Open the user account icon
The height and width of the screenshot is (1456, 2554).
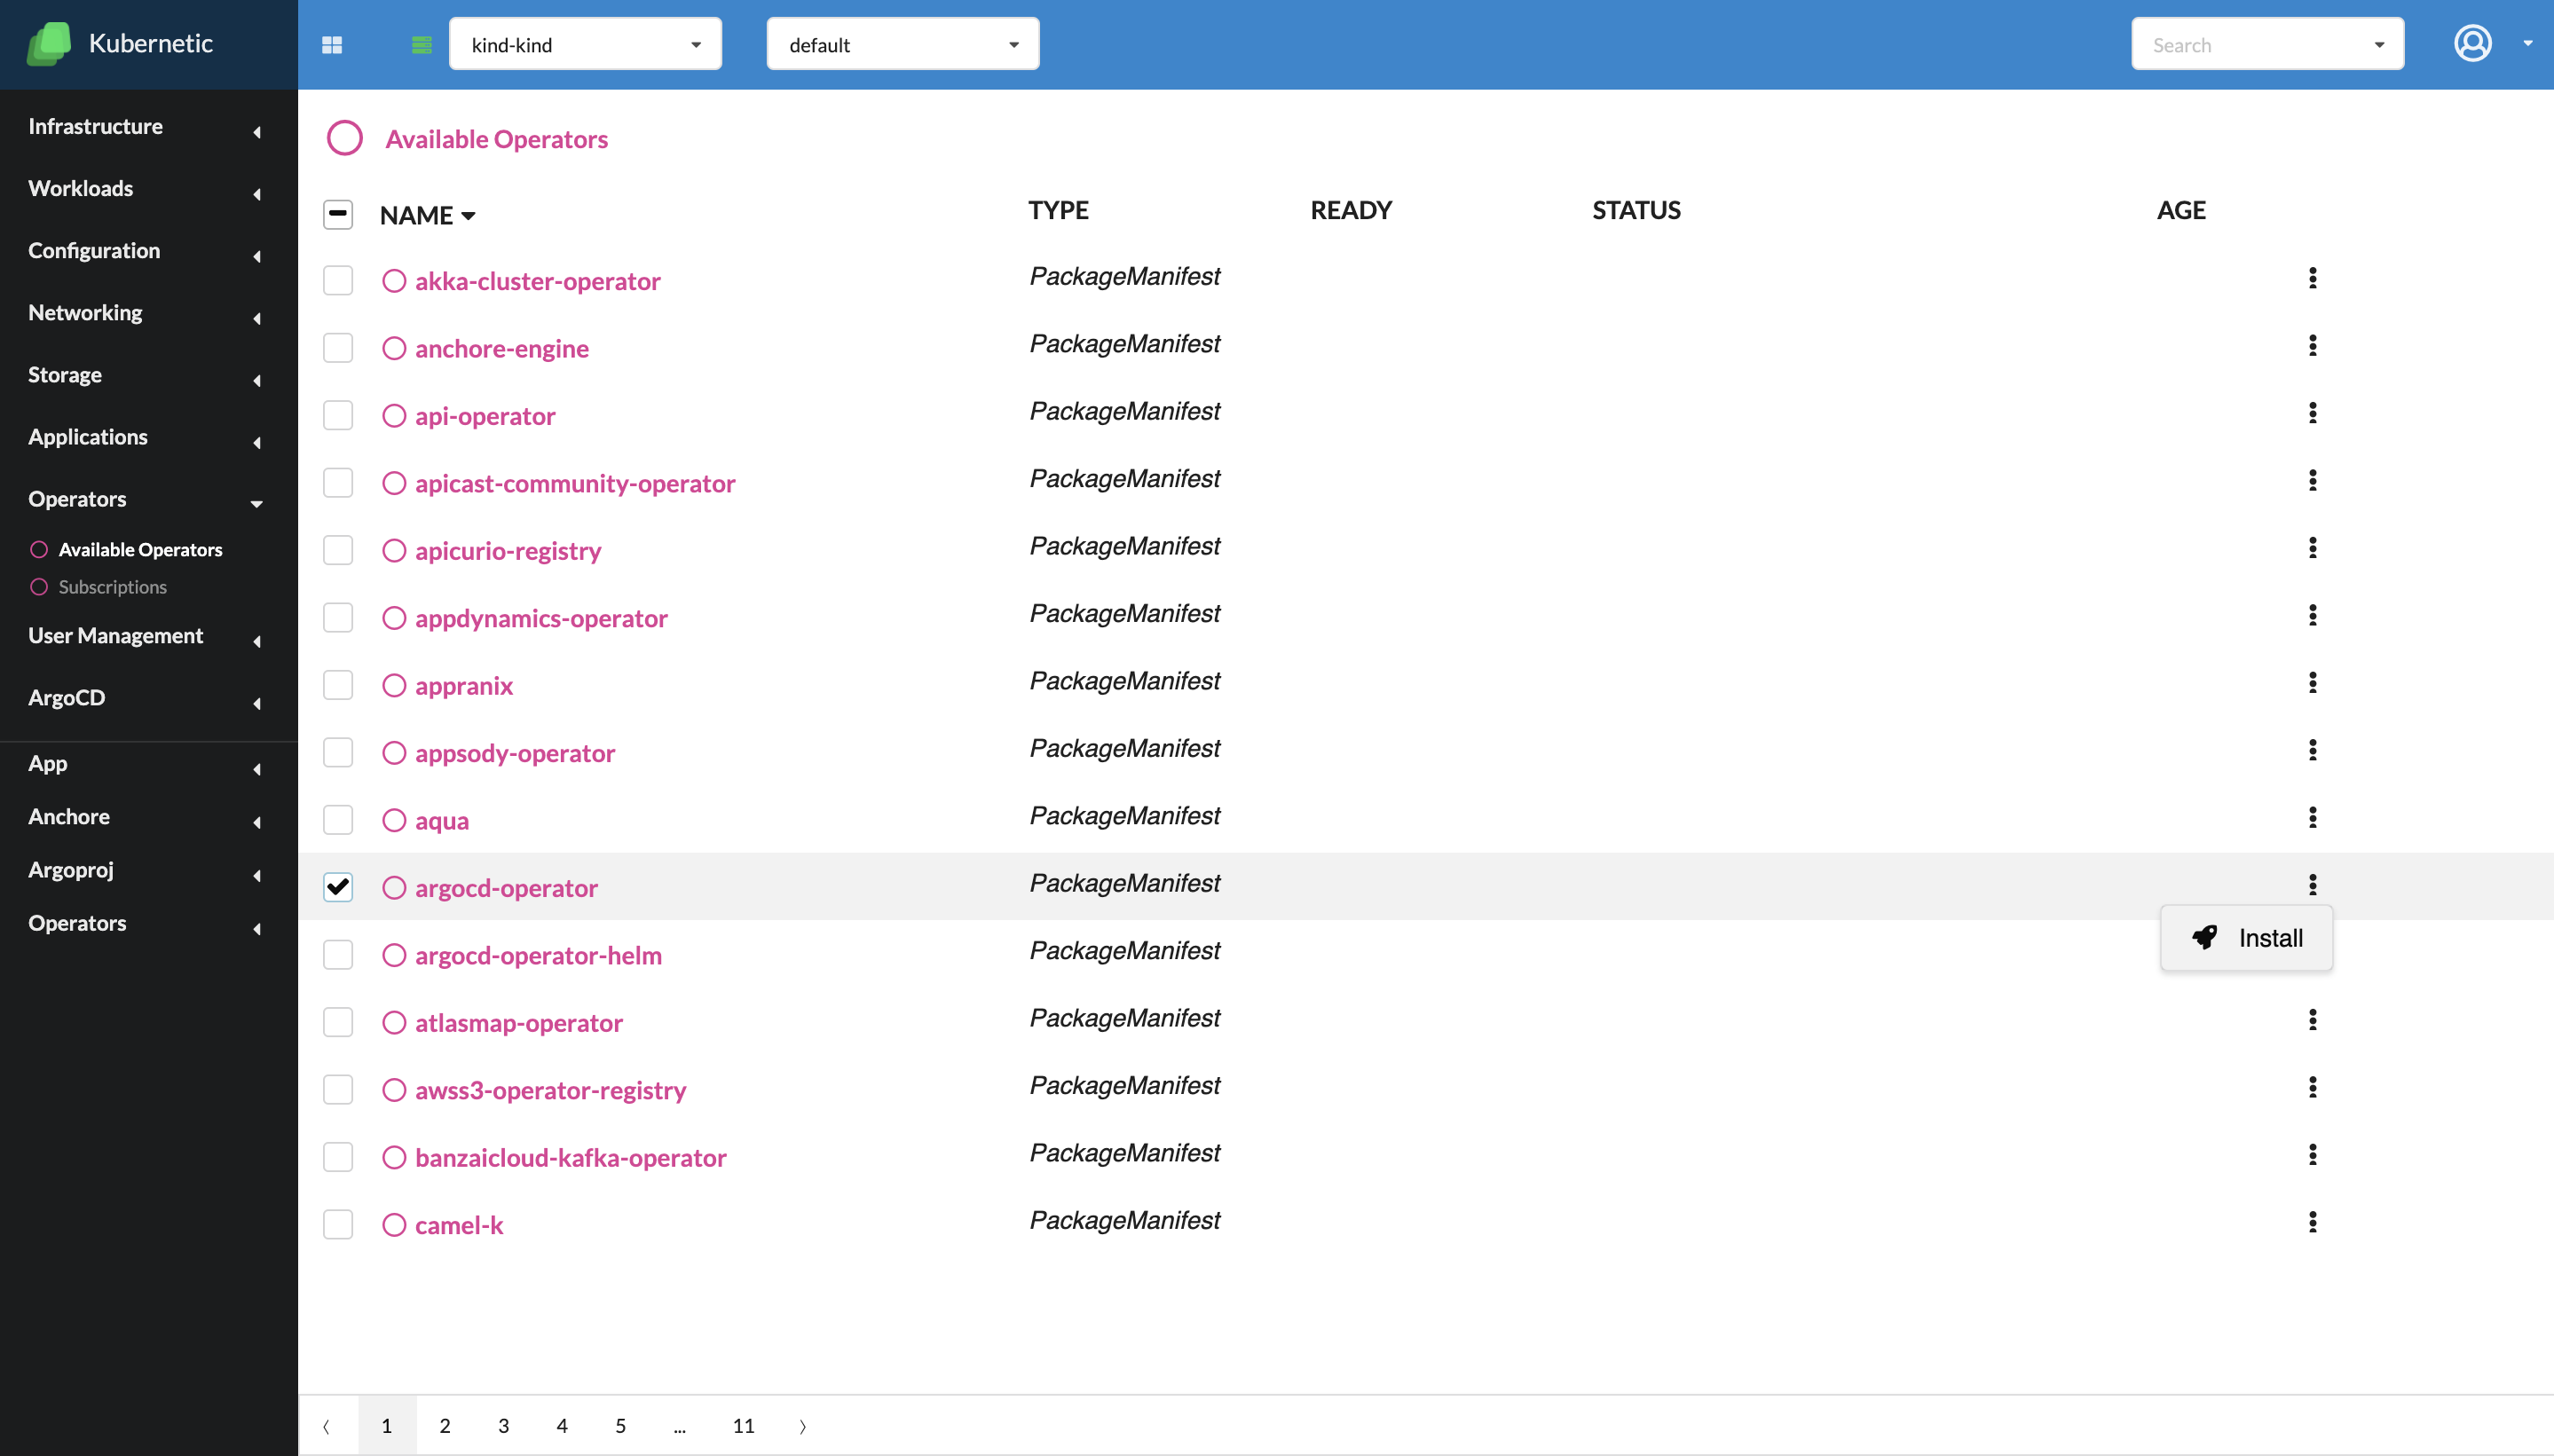pos(2472,44)
